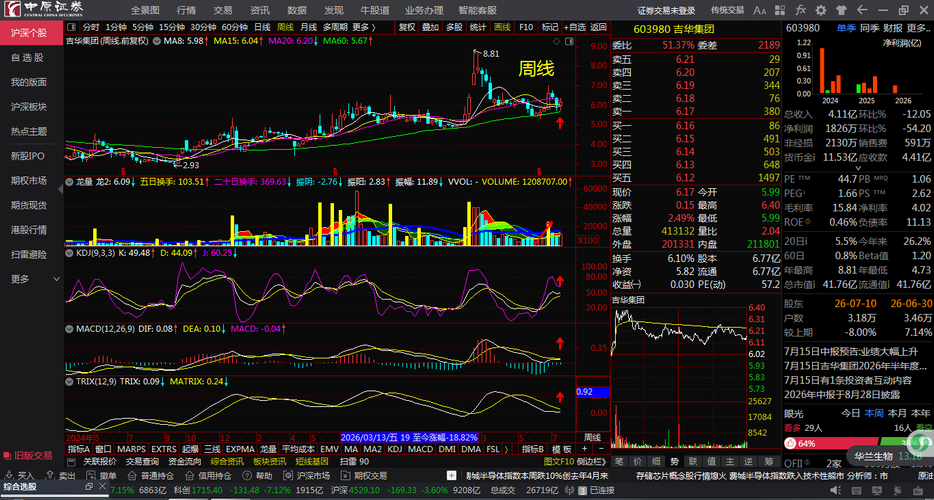The image size is (934, 500).
Task: Click the 帮助 help icon
Action: (x=246, y=476)
